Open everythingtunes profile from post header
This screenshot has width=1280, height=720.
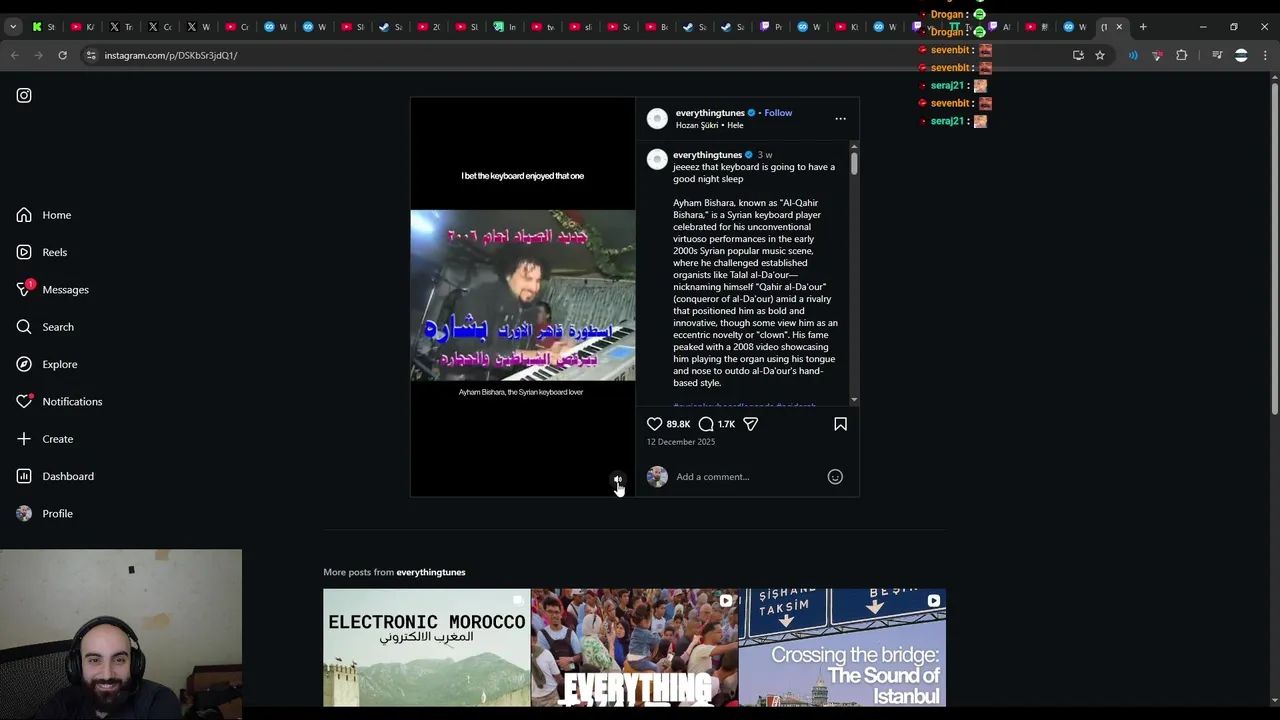709,113
